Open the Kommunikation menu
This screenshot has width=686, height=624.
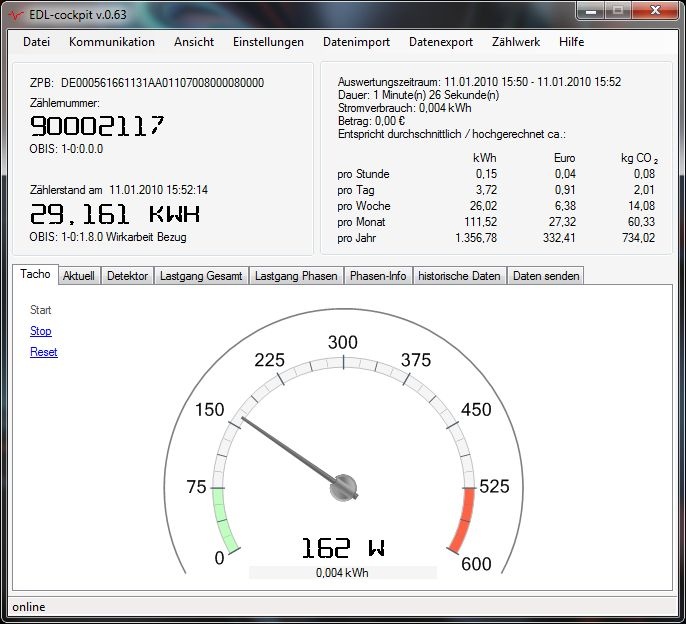click(112, 42)
